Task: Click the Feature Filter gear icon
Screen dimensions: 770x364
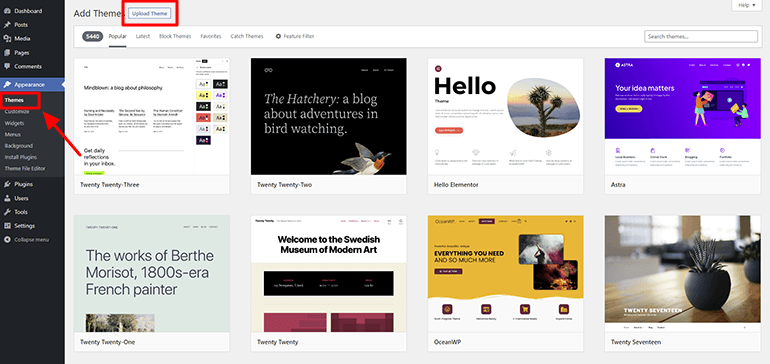Action: (278, 36)
